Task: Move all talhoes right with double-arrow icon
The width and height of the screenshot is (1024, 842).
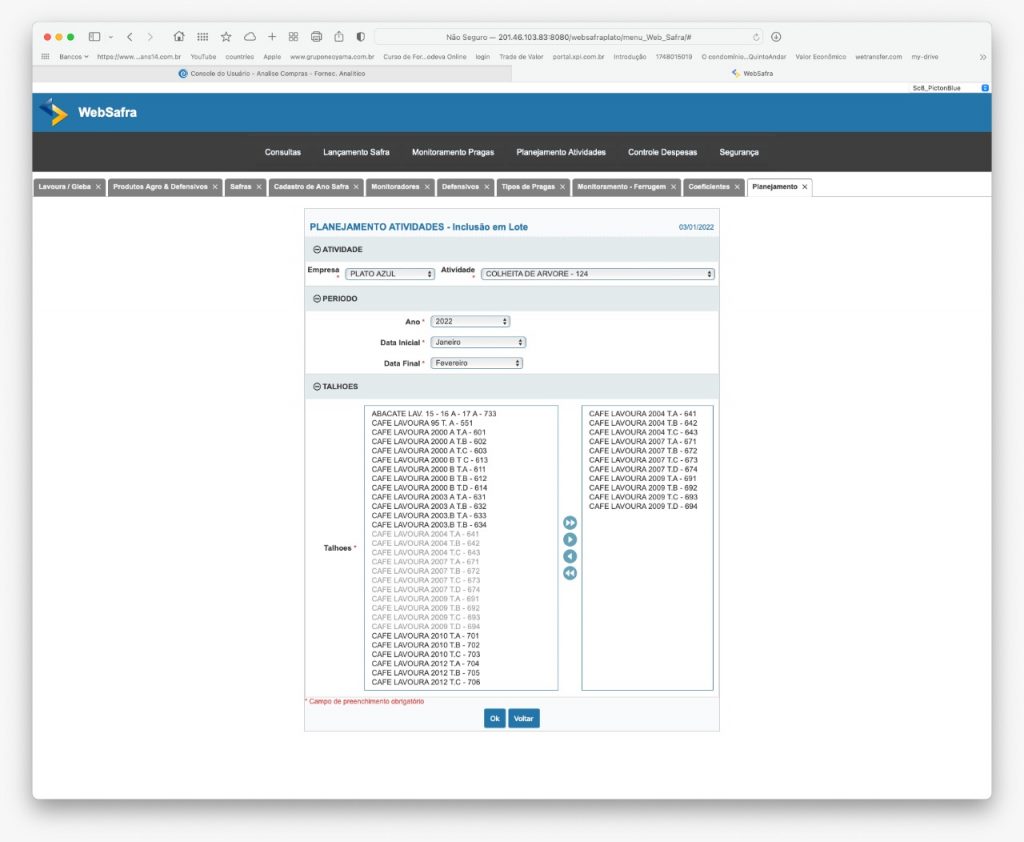Action: coord(569,523)
